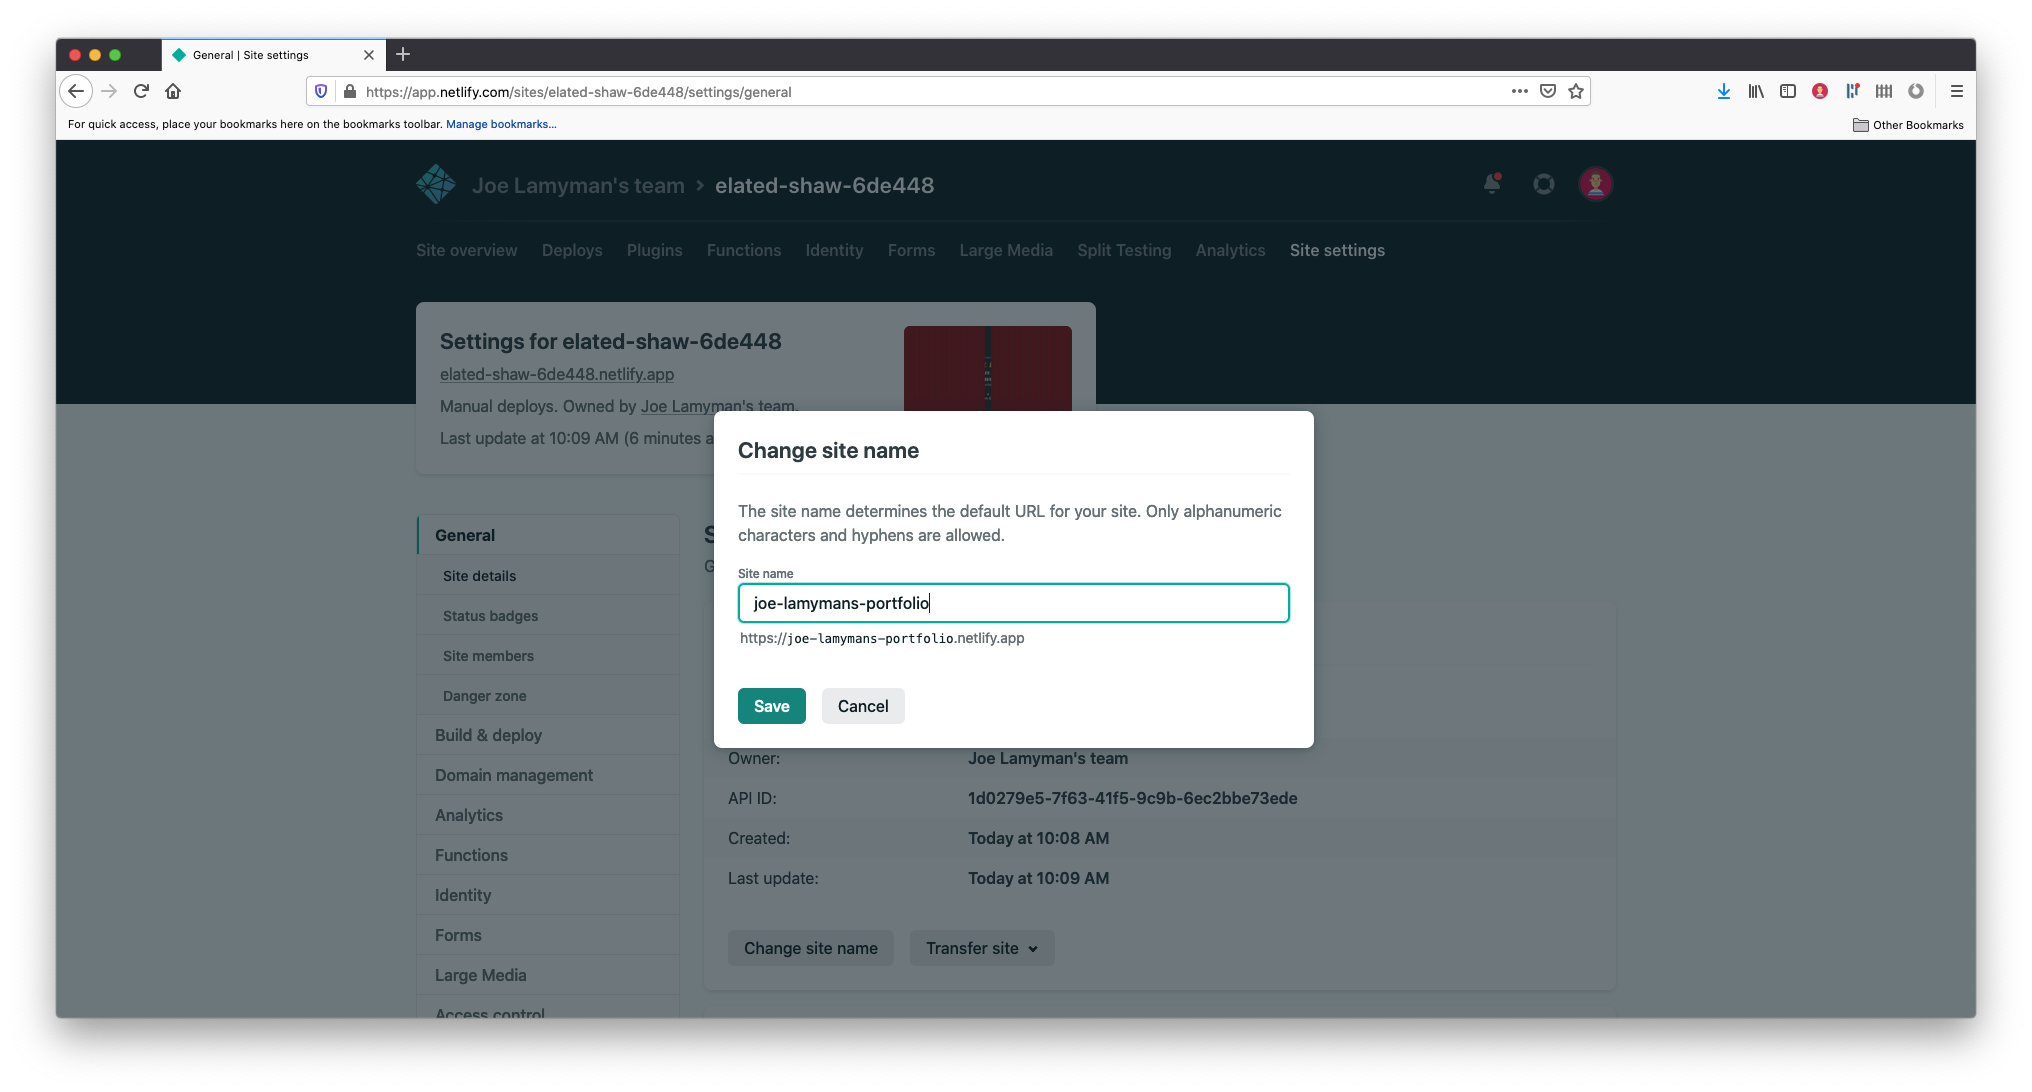Click the Netlify diamond logo icon
2032x1092 pixels.
pos(436,184)
